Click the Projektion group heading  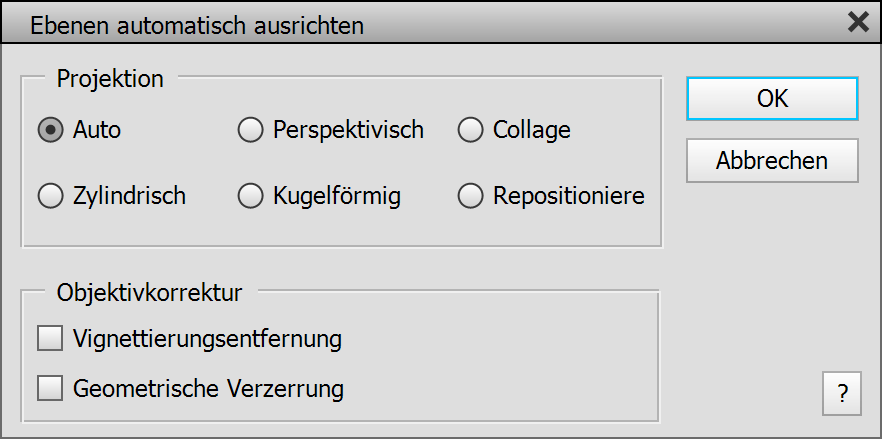tap(110, 78)
